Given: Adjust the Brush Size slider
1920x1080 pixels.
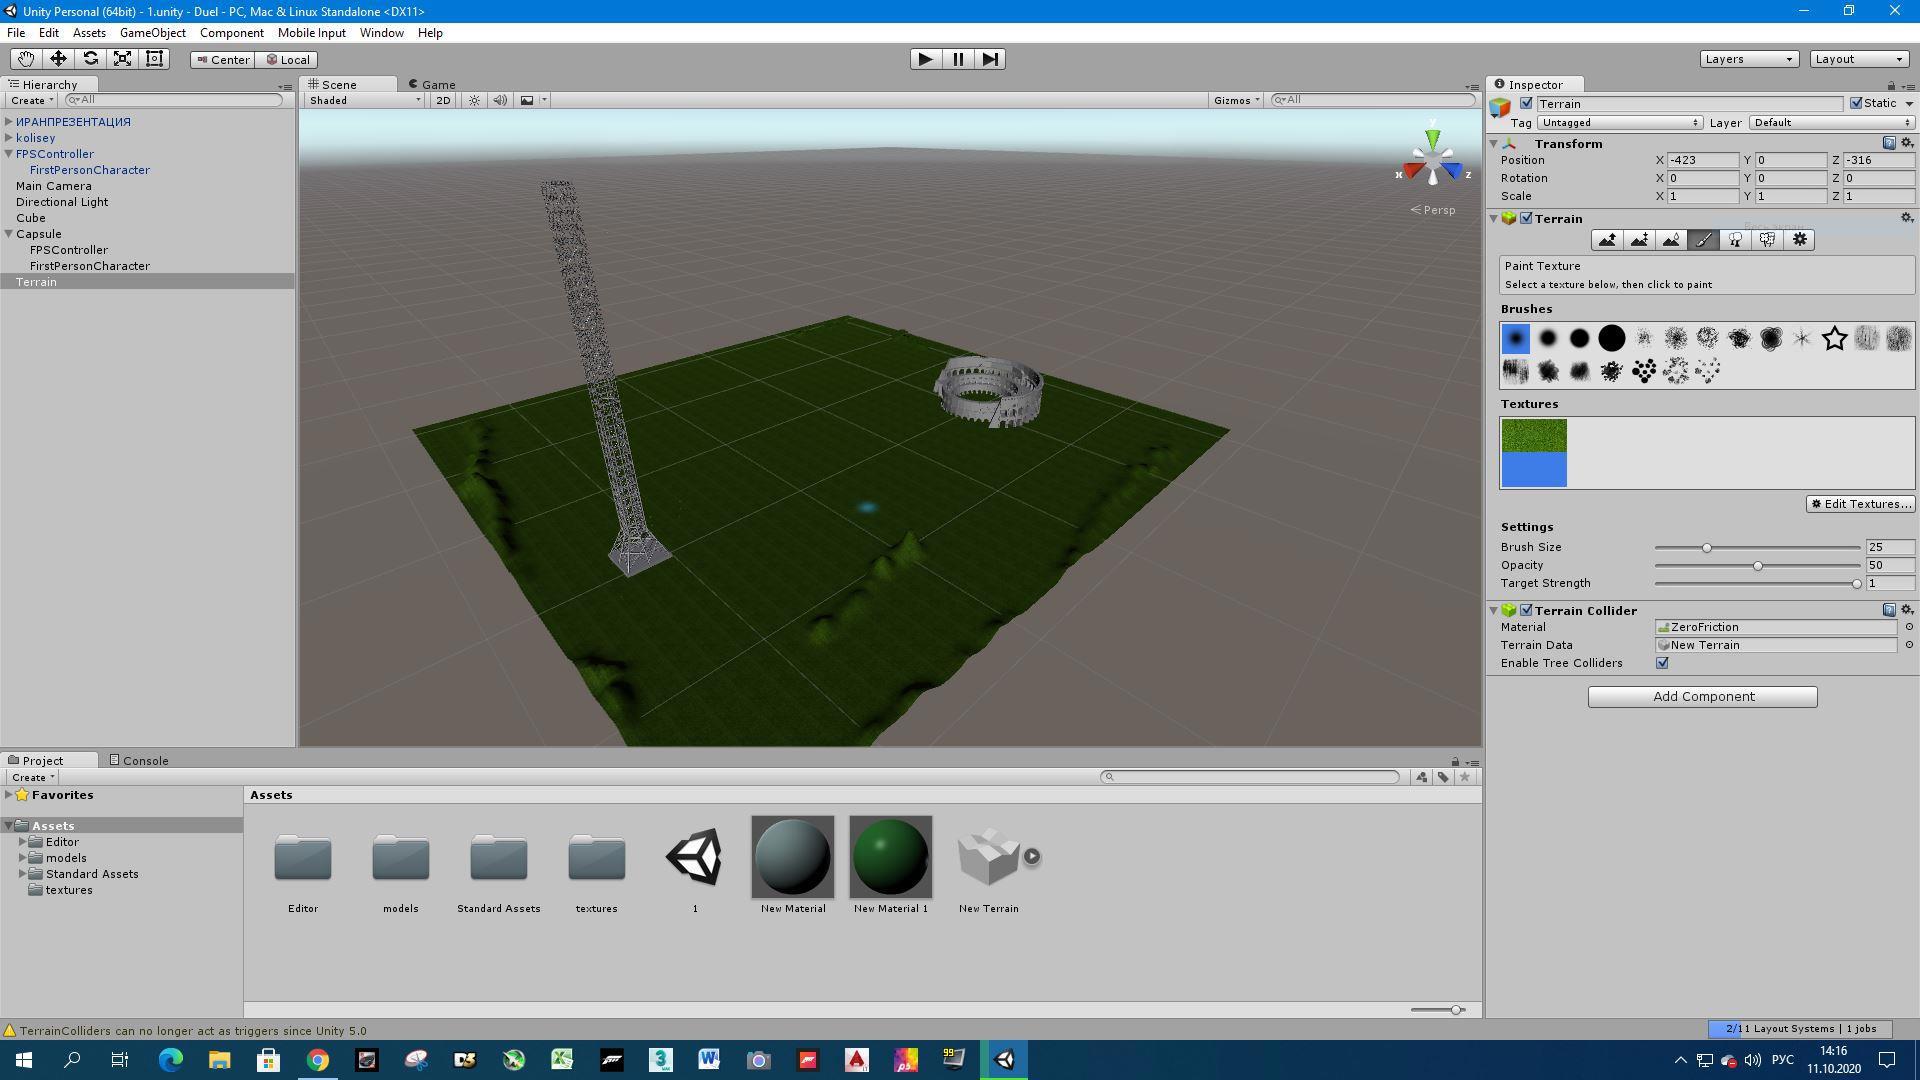Looking at the screenshot, I should point(1707,548).
